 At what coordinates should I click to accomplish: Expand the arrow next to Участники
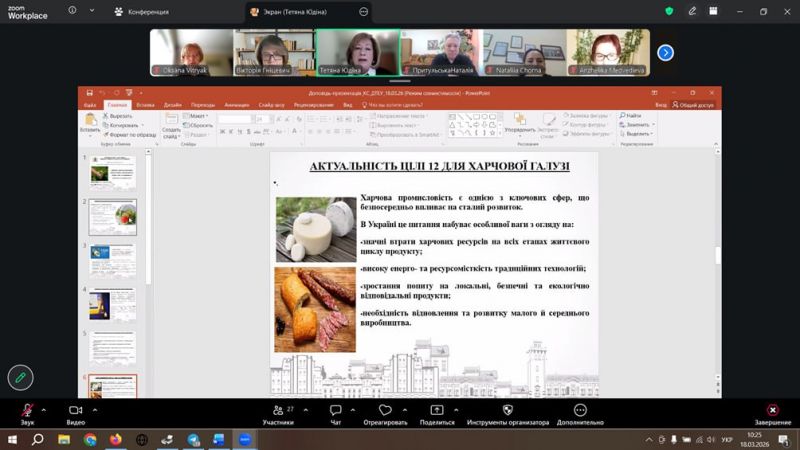point(305,409)
